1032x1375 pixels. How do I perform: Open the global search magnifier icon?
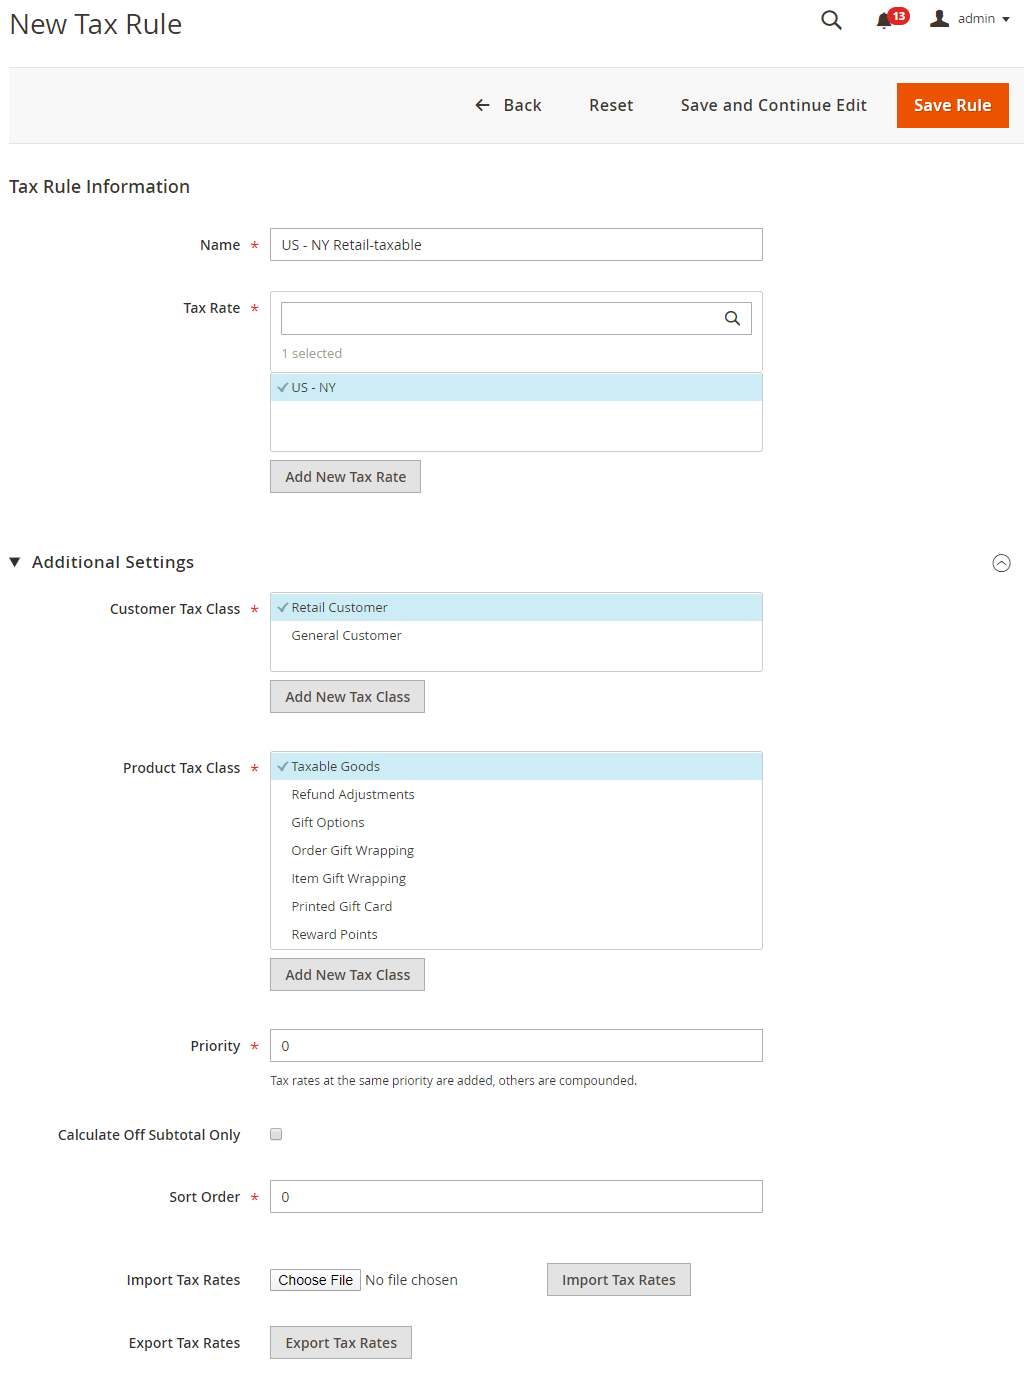831,20
